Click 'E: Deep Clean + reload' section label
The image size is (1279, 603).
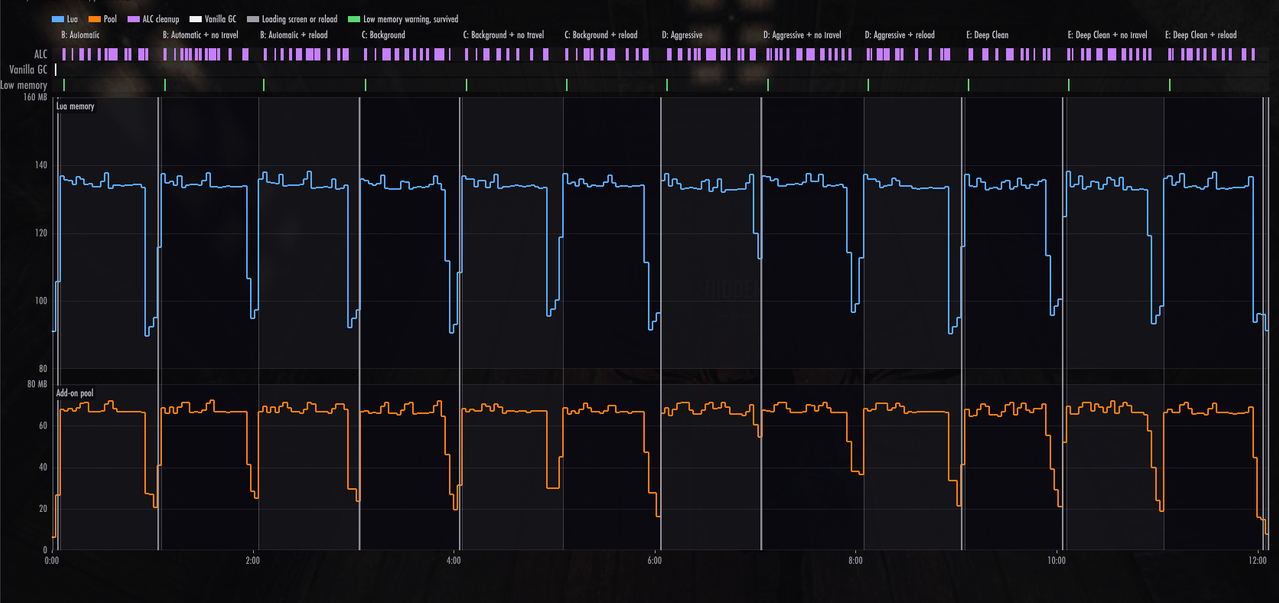[x=1201, y=35]
